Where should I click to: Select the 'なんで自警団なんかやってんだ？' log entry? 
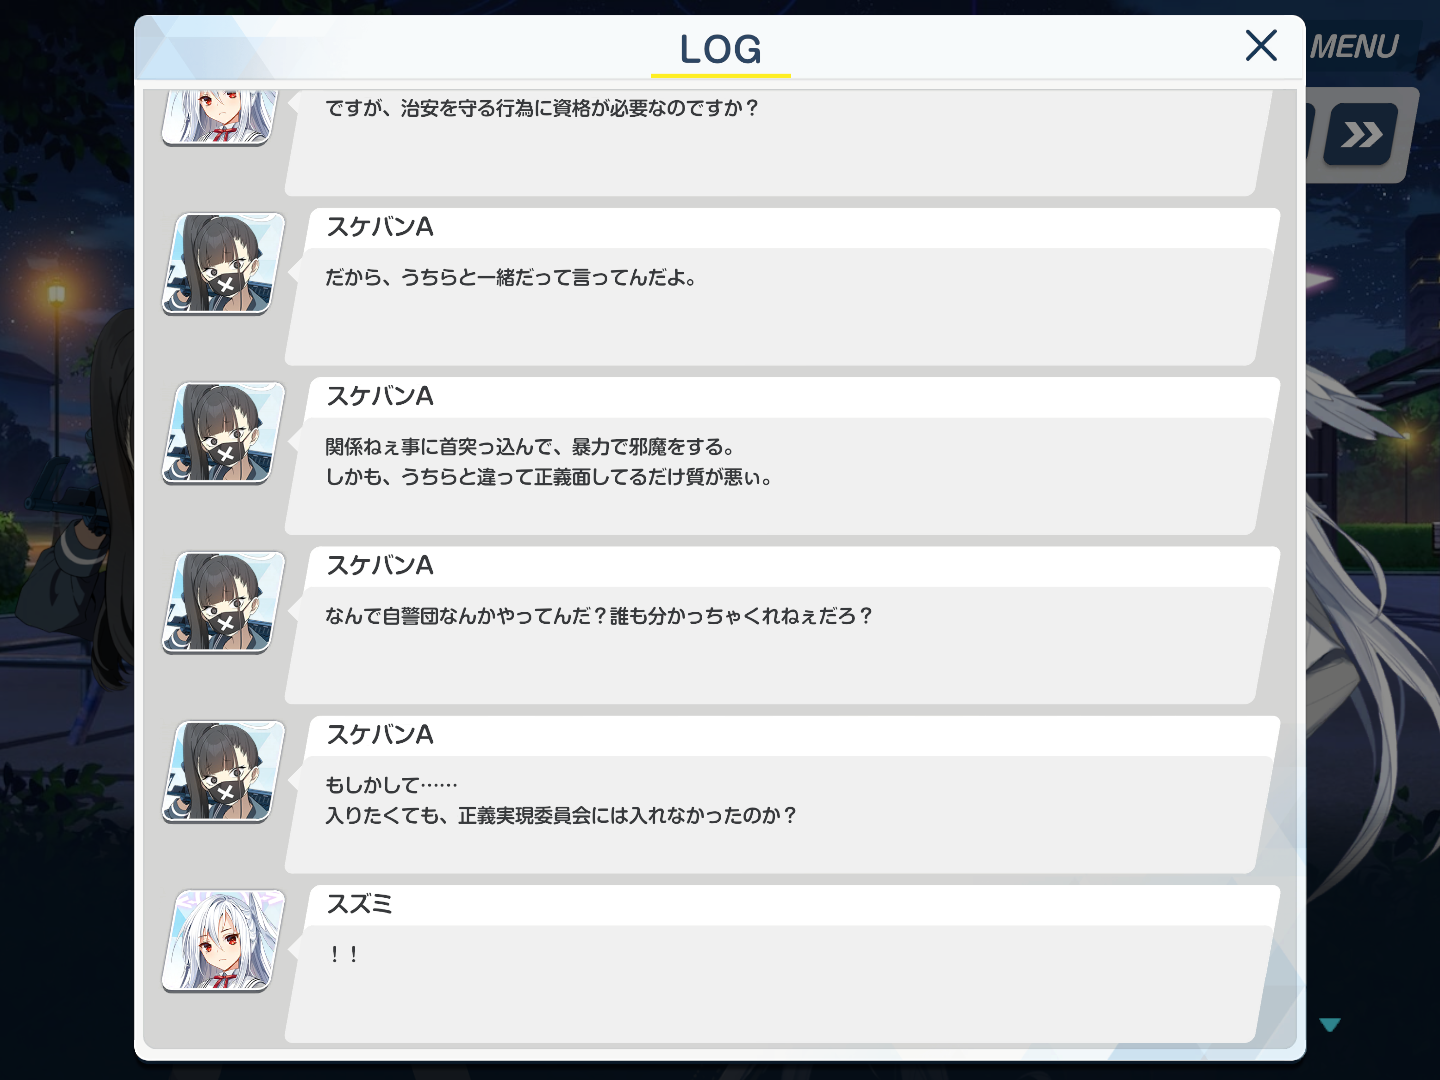tap(782, 625)
